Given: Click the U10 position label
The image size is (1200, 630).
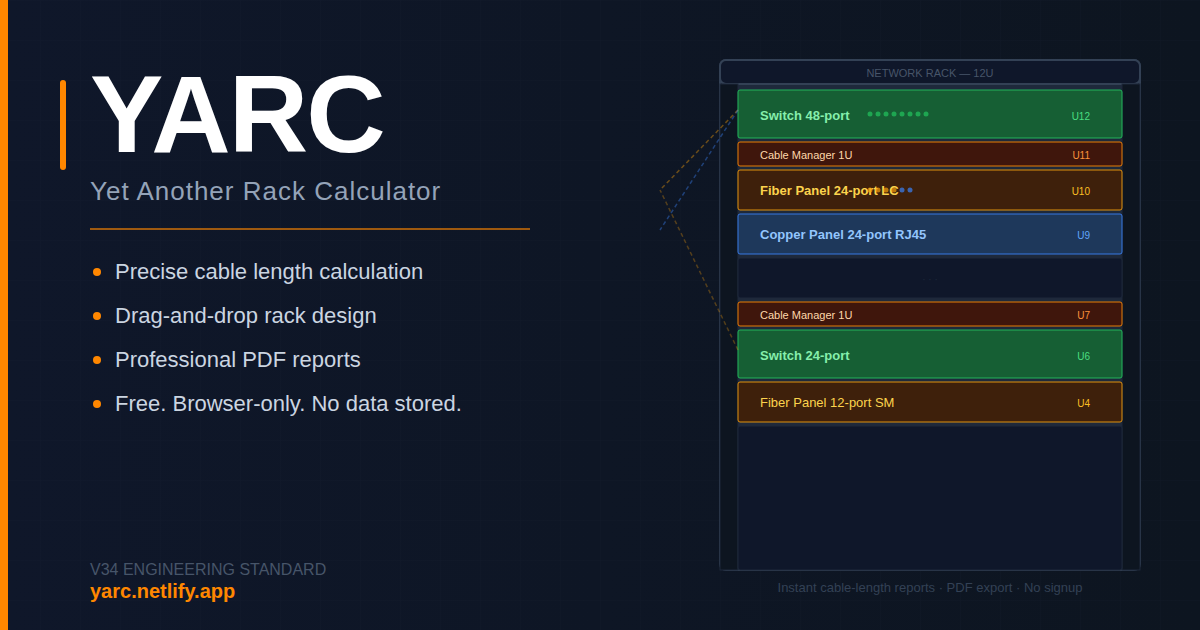Looking at the screenshot, I should pos(1081,191).
